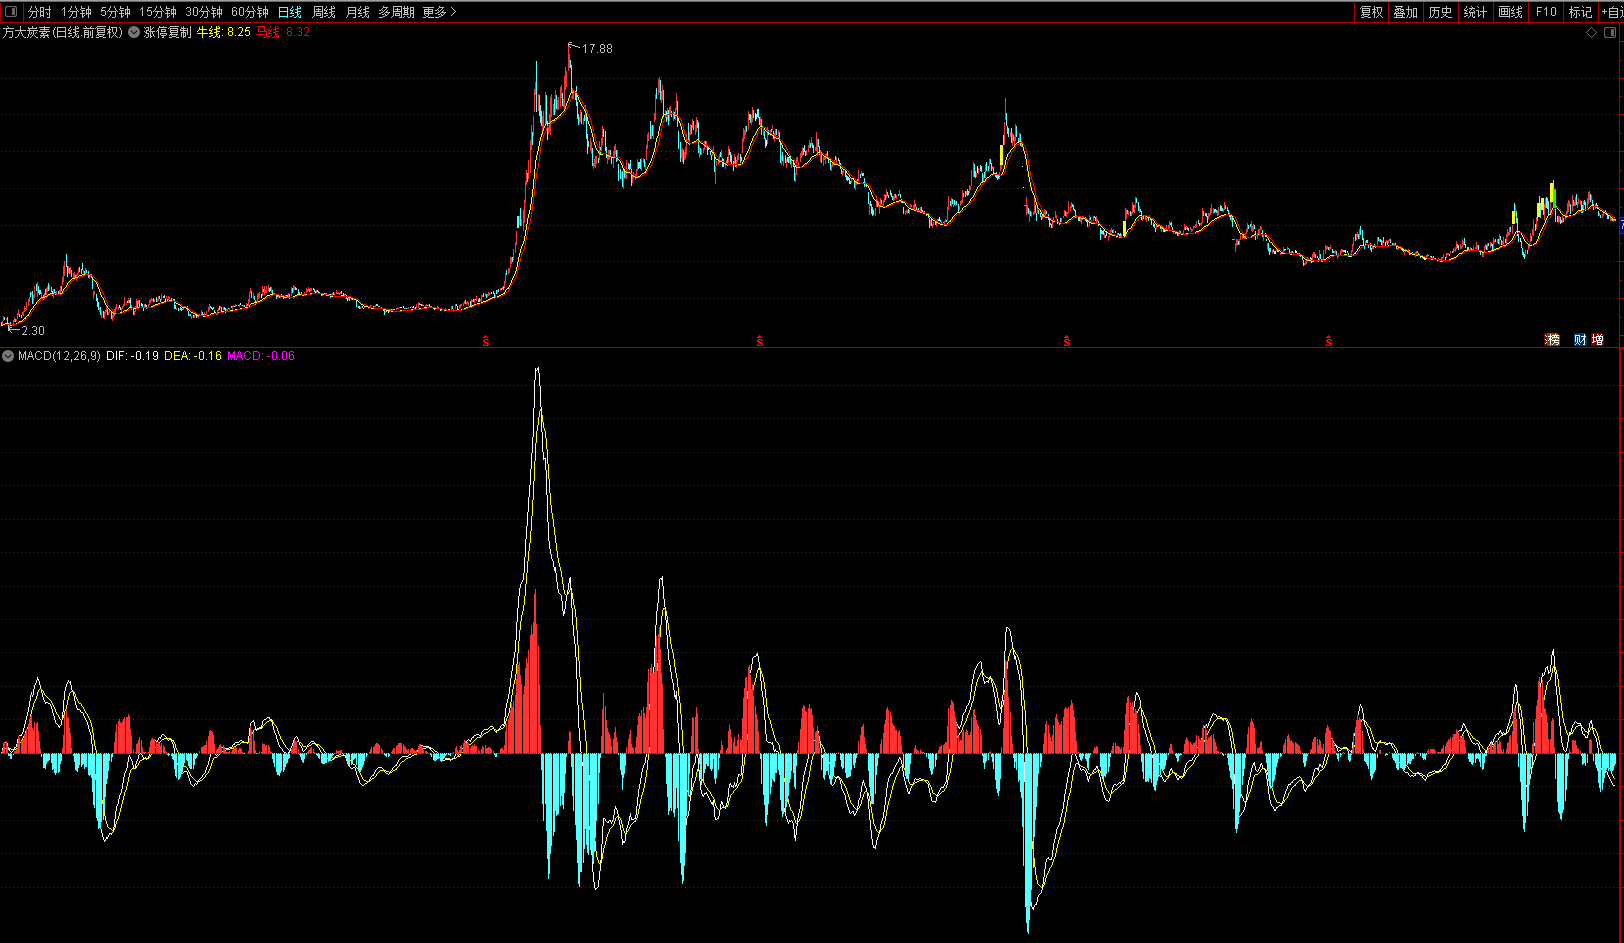Image resolution: width=1624 pixels, height=943 pixels.
Task: Open the MACD indicator dropdown arrow
Action: pos(9,356)
